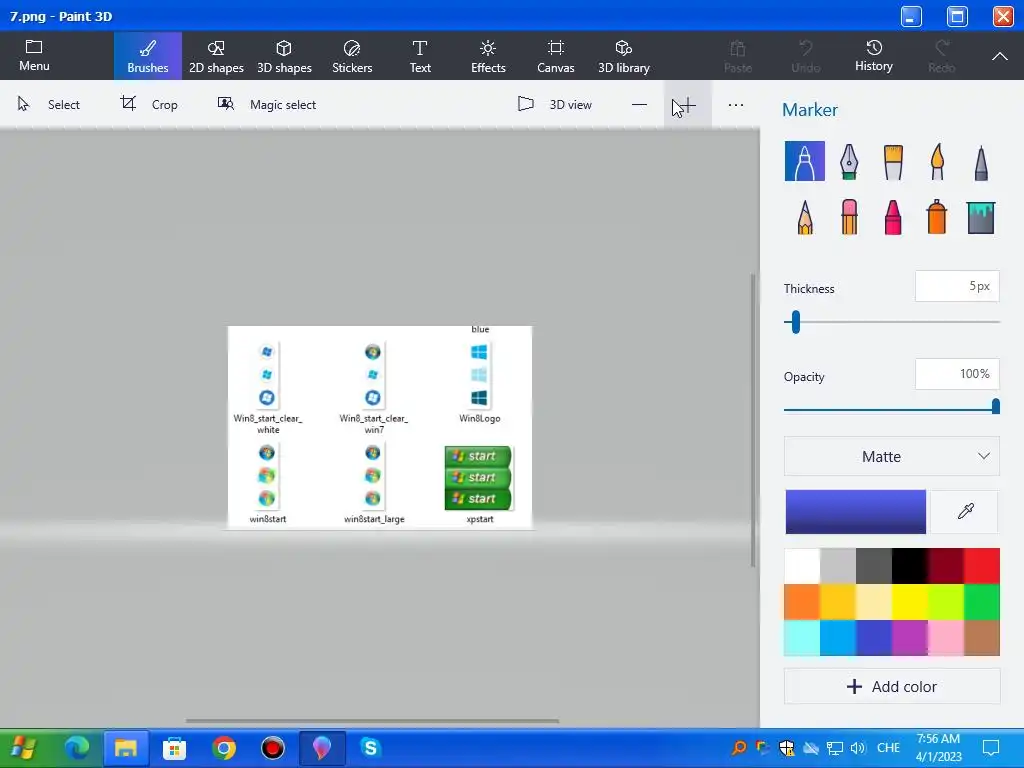Open the Effects tab
The width and height of the screenshot is (1024, 768).
click(488, 56)
